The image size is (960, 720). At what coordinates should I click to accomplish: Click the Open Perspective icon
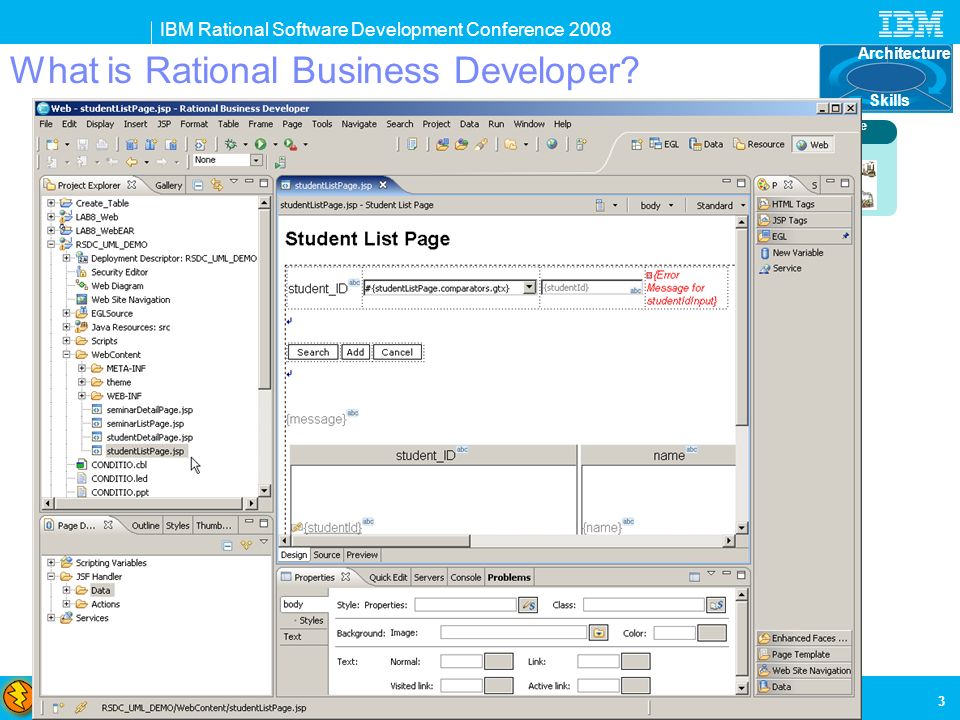coord(637,144)
